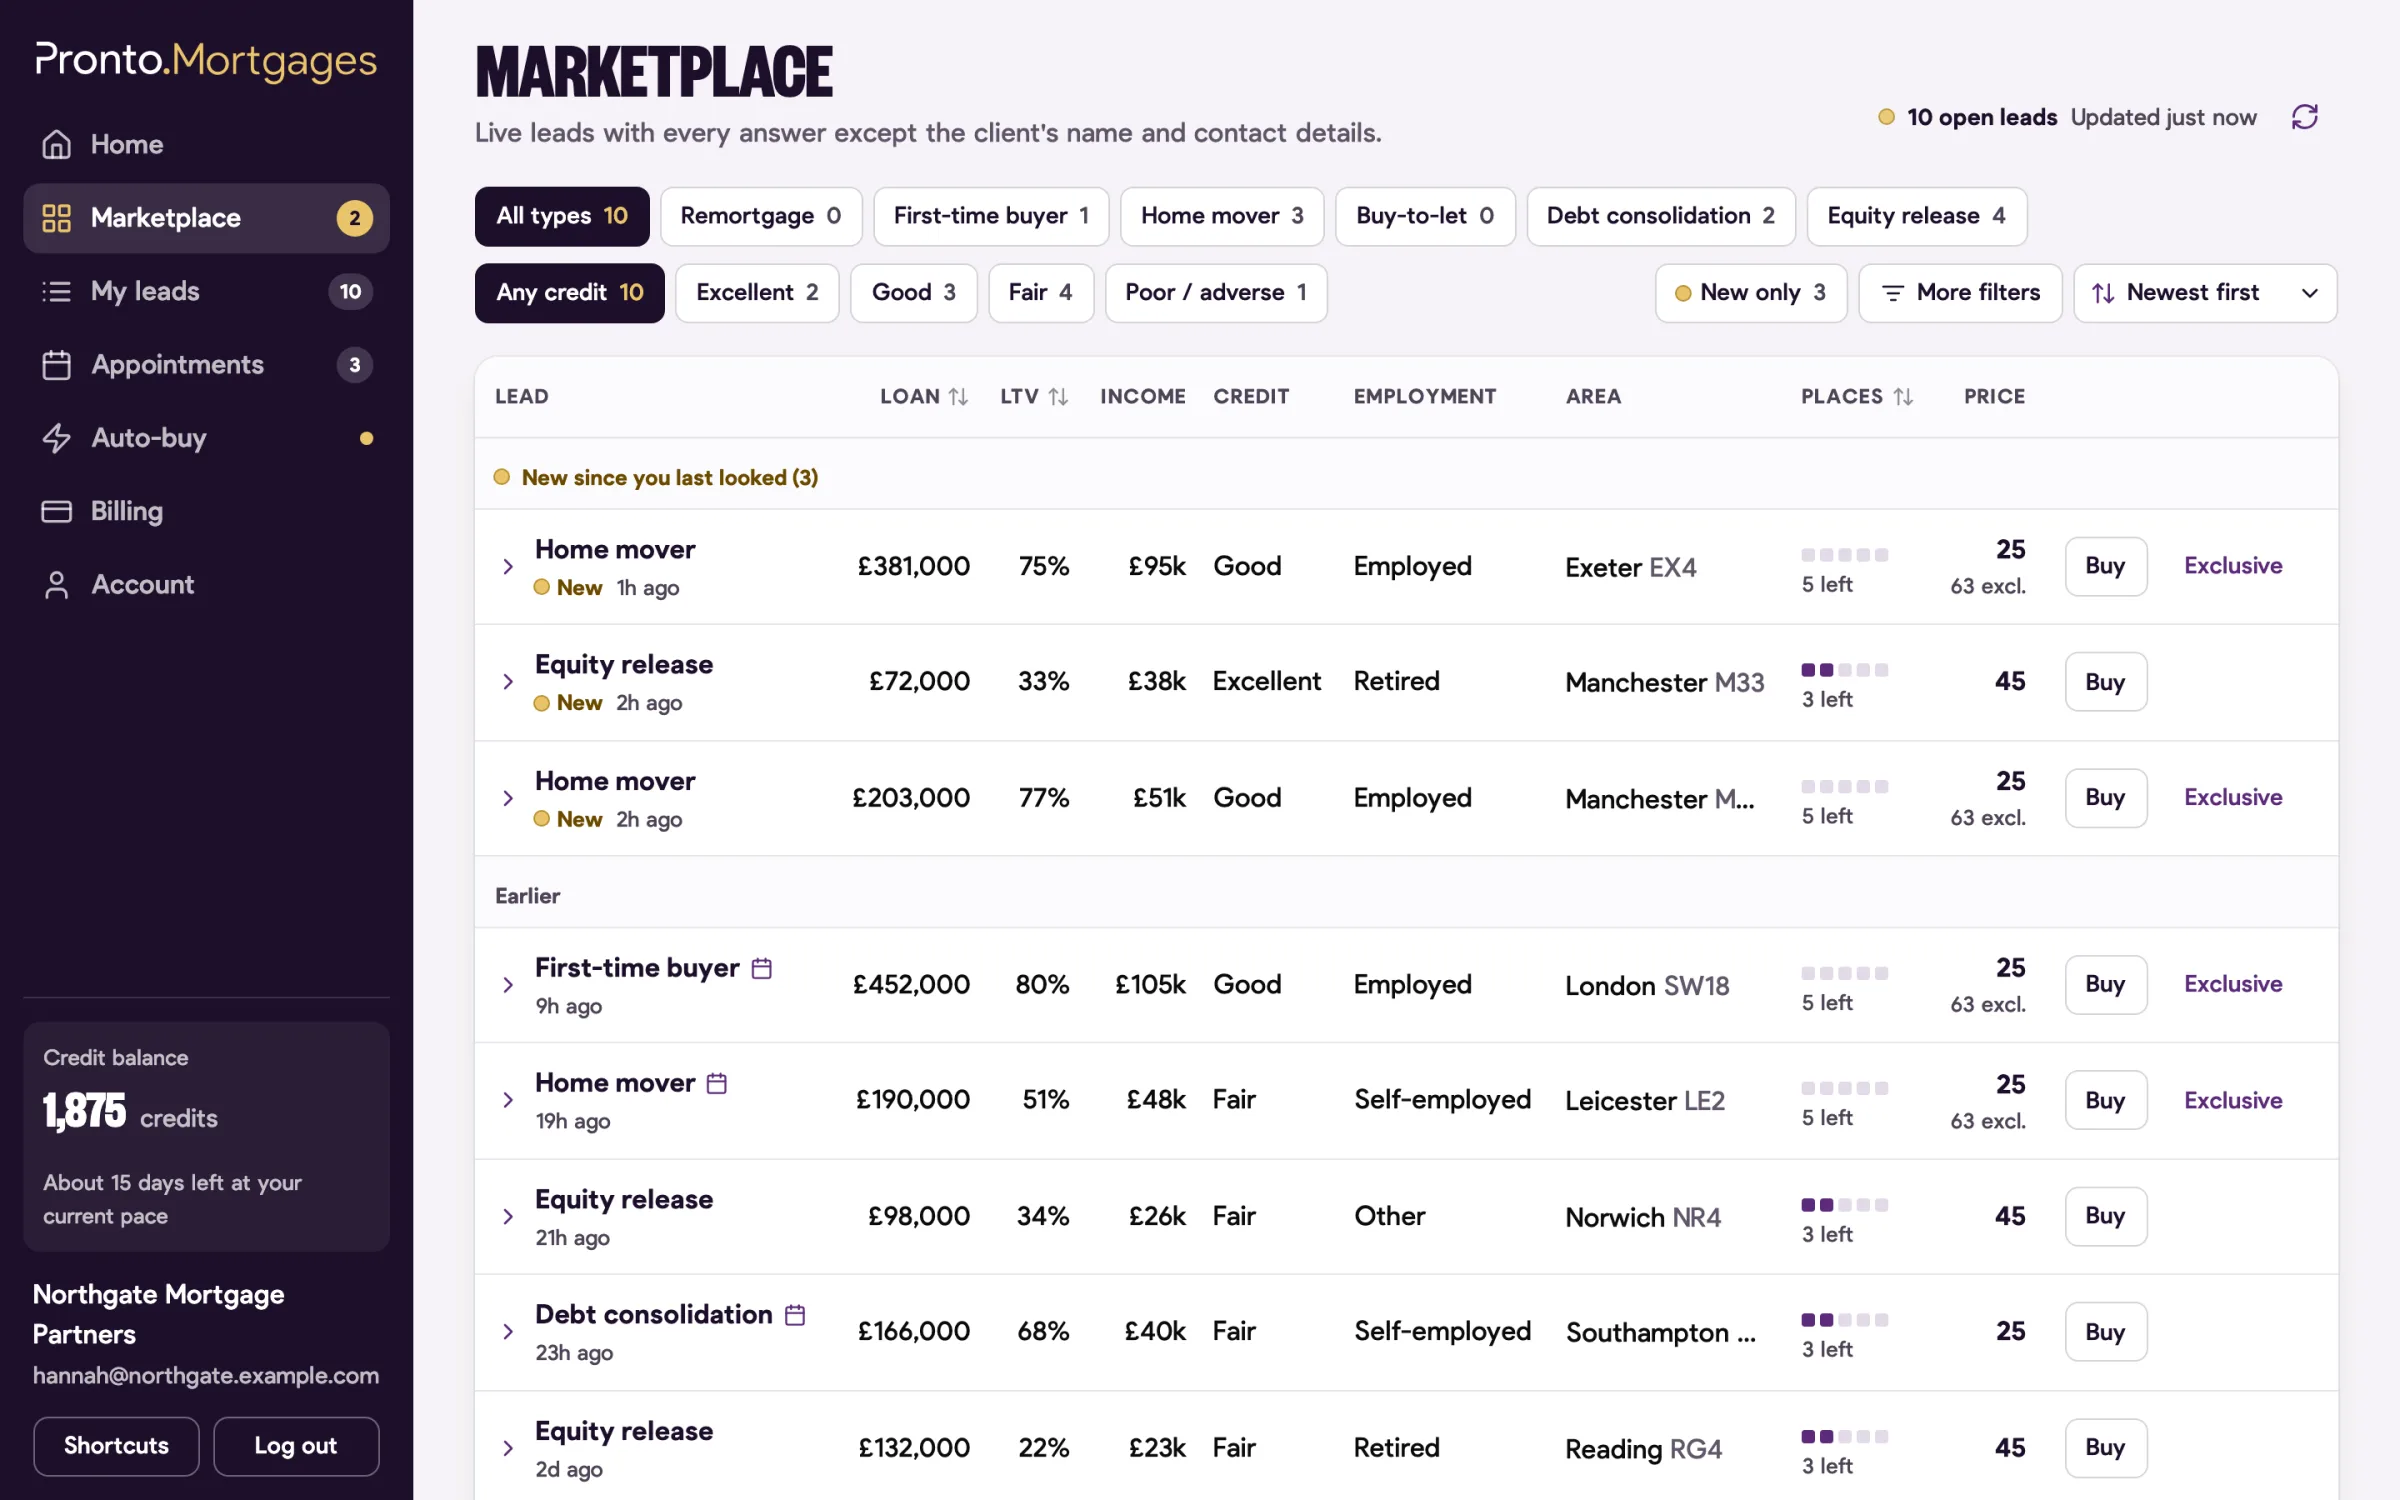
Task: Filter by Fair credit
Action: (x=1041, y=293)
